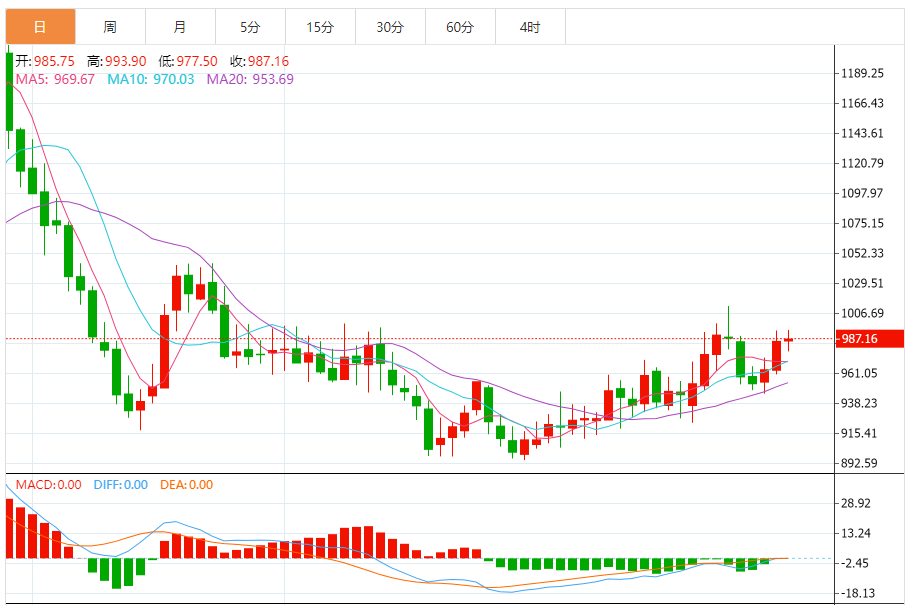
Task: Click the 1143.61 price axis label
Action: (x=862, y=133)
